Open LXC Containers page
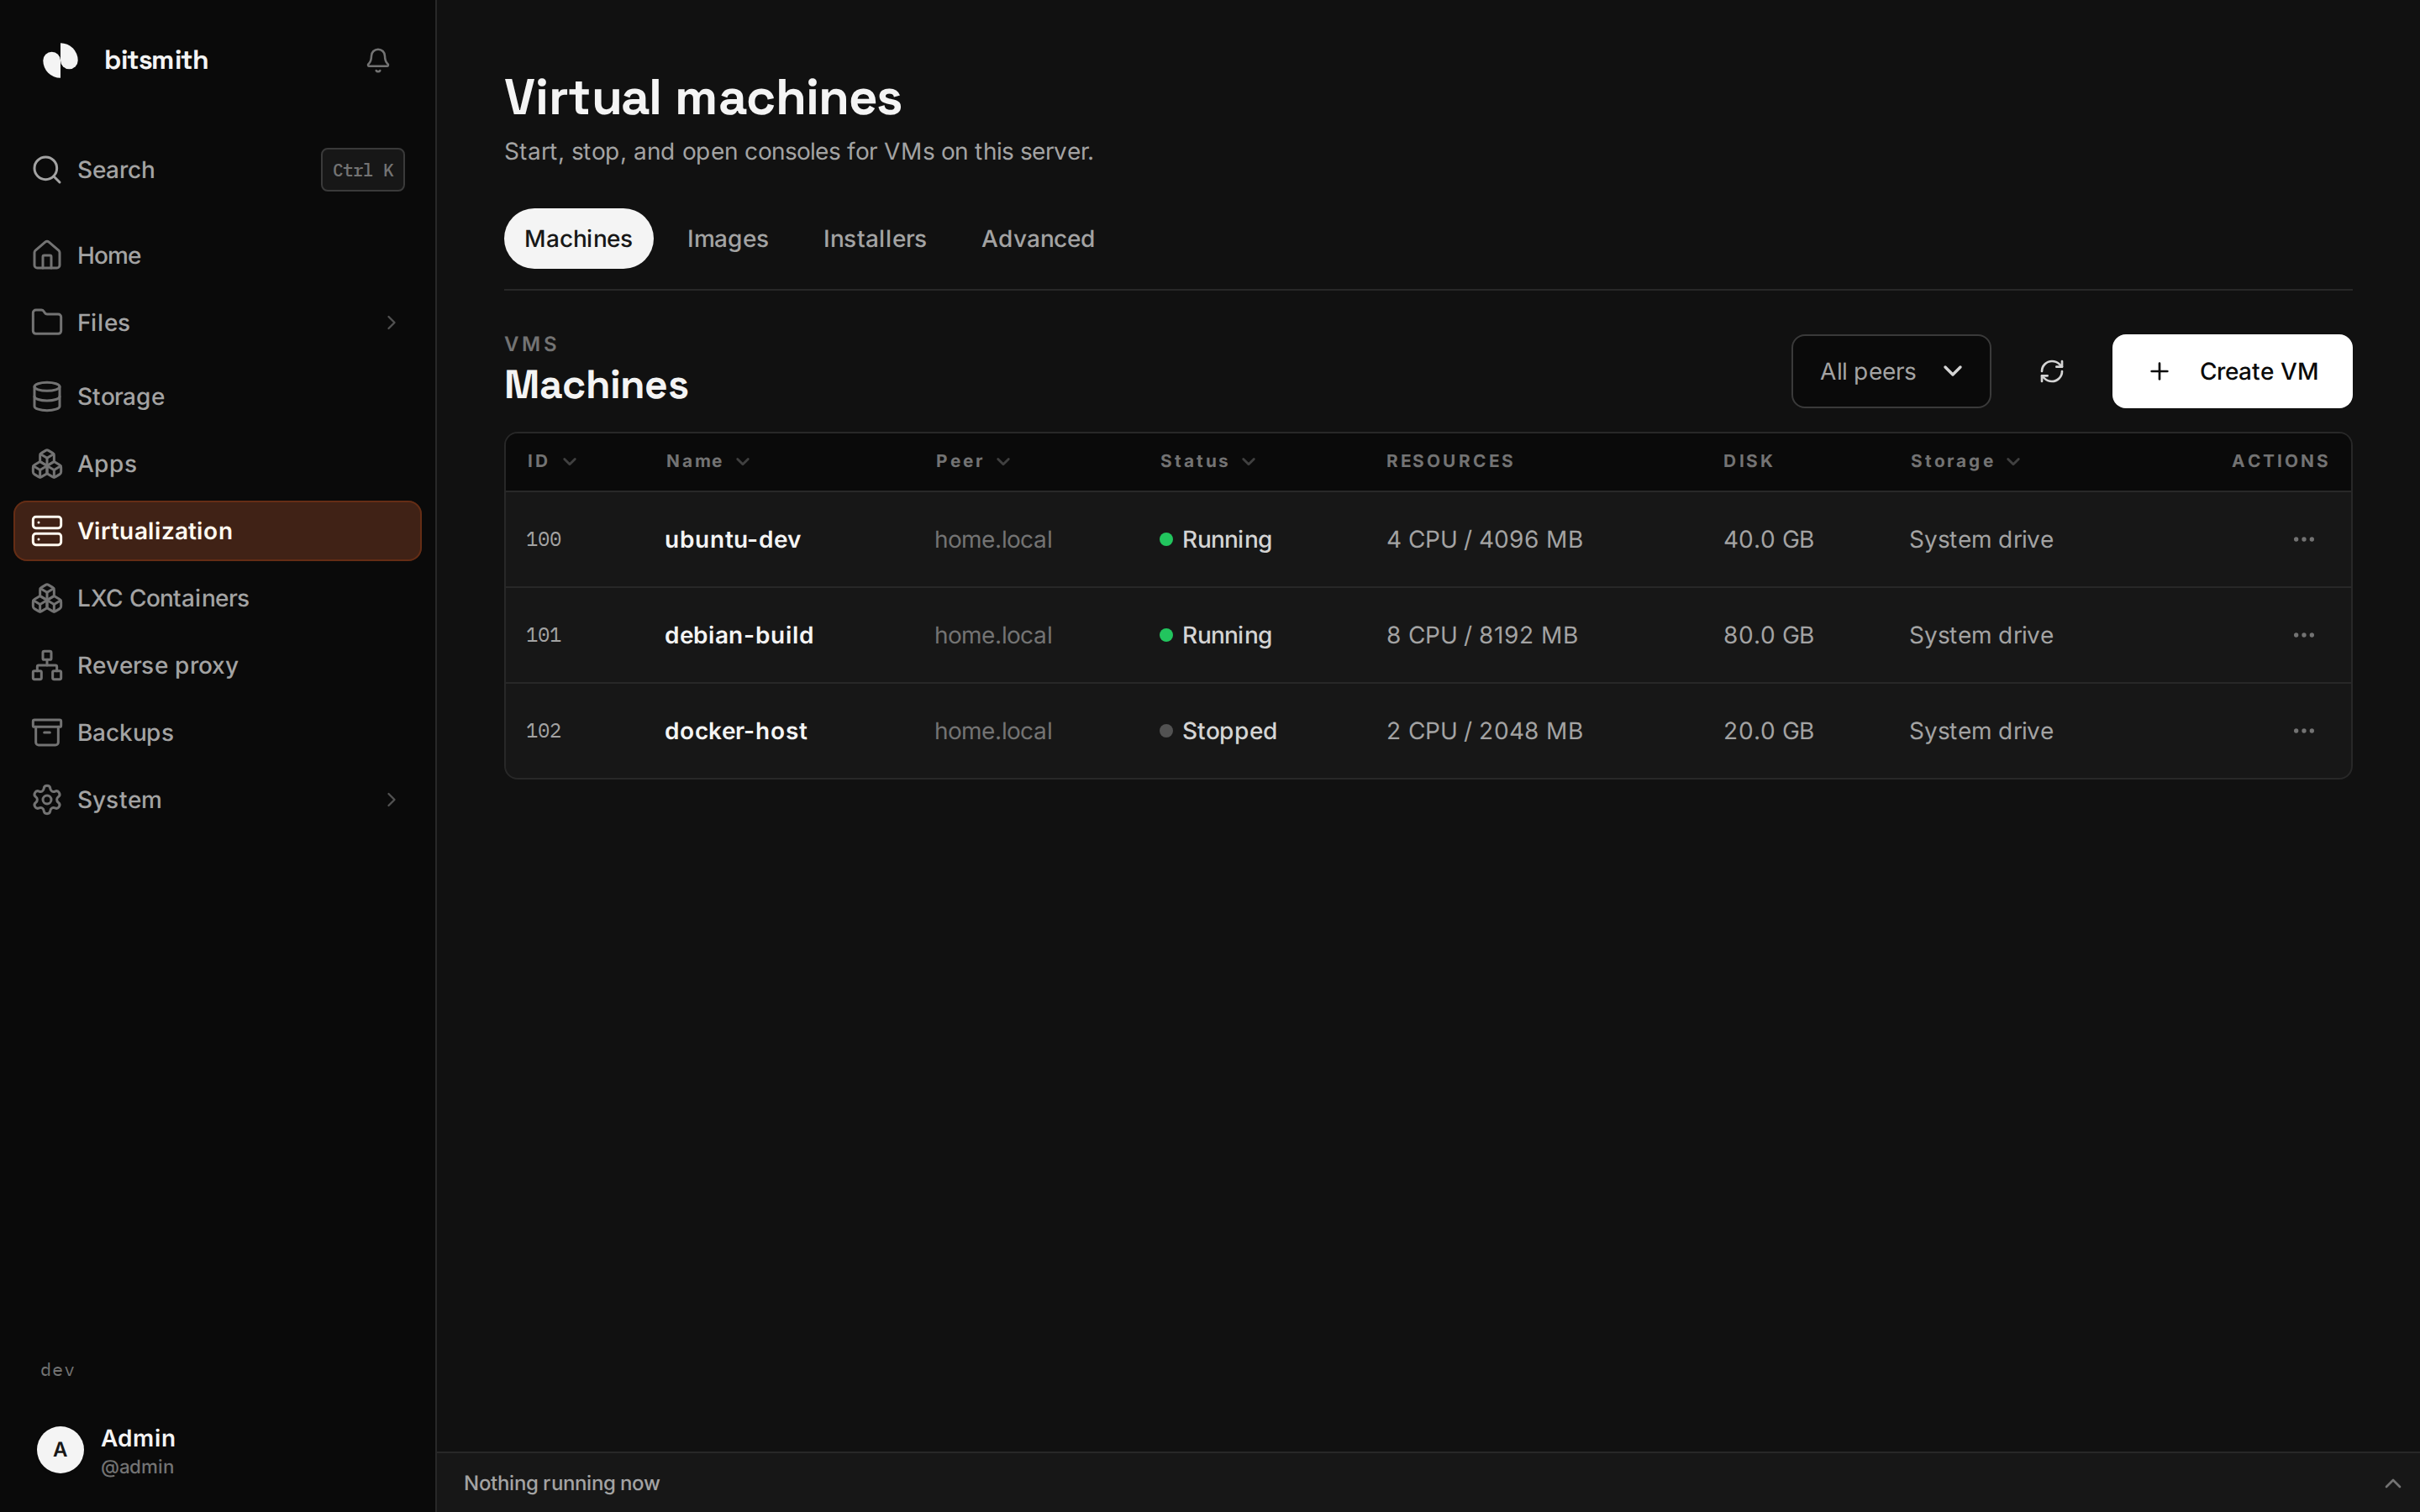This screenshot has width=2420, height=1512. (217, 598)
